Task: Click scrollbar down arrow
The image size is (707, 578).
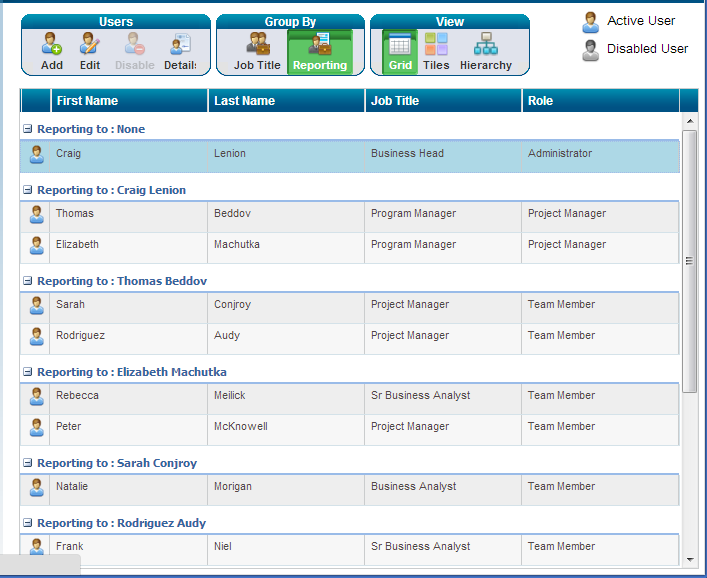Action: click(x=689, y=558)
